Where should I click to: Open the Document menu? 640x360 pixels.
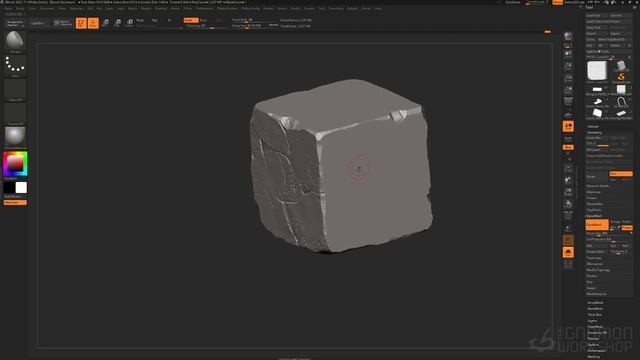(x=47, y=8)
